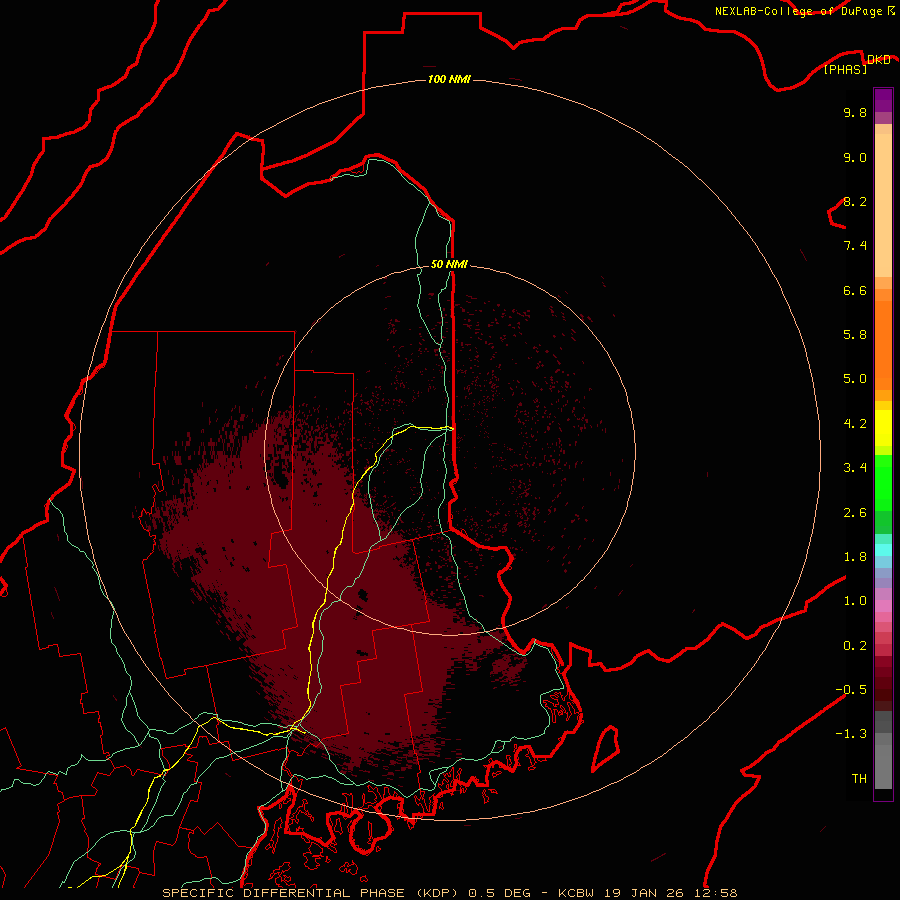Click the KCBW station identifier in caption

pos(576,893)
